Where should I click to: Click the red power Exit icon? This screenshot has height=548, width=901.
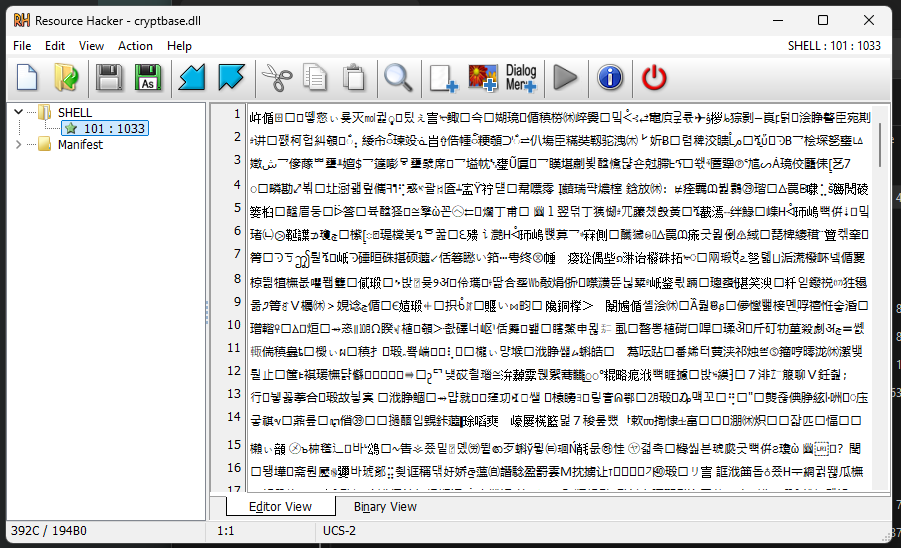coord(654,77)
